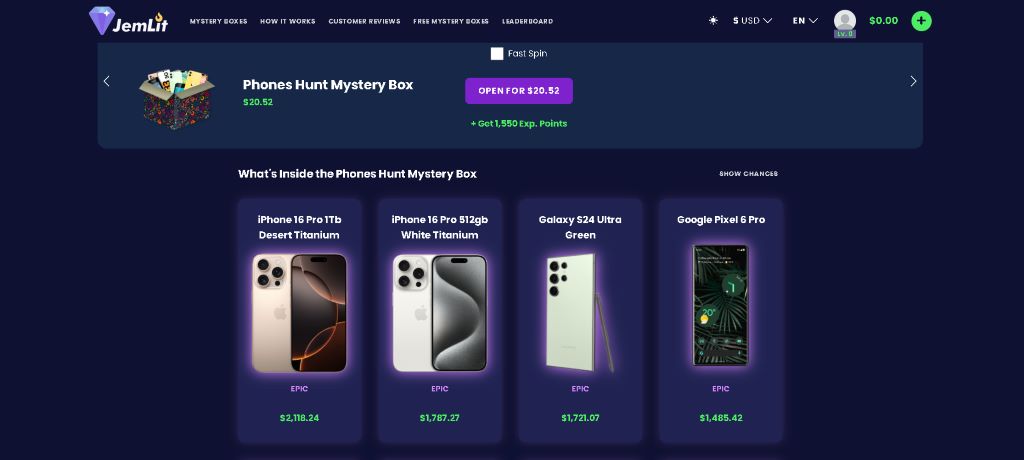This screenshot has height=460, width=1024.
Task: Click the green plus add-funds button
Action: coord(921,21)
